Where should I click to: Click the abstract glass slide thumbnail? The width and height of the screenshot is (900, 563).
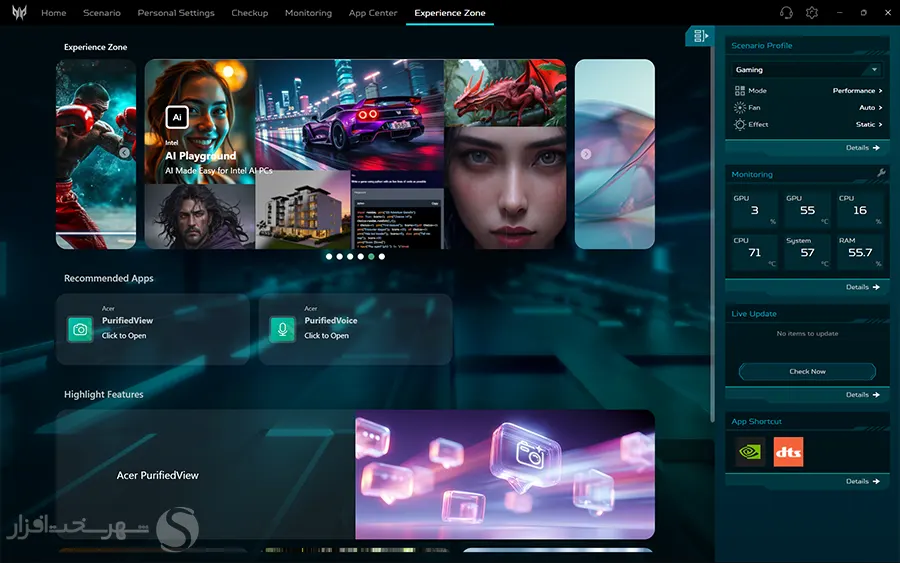615,154
